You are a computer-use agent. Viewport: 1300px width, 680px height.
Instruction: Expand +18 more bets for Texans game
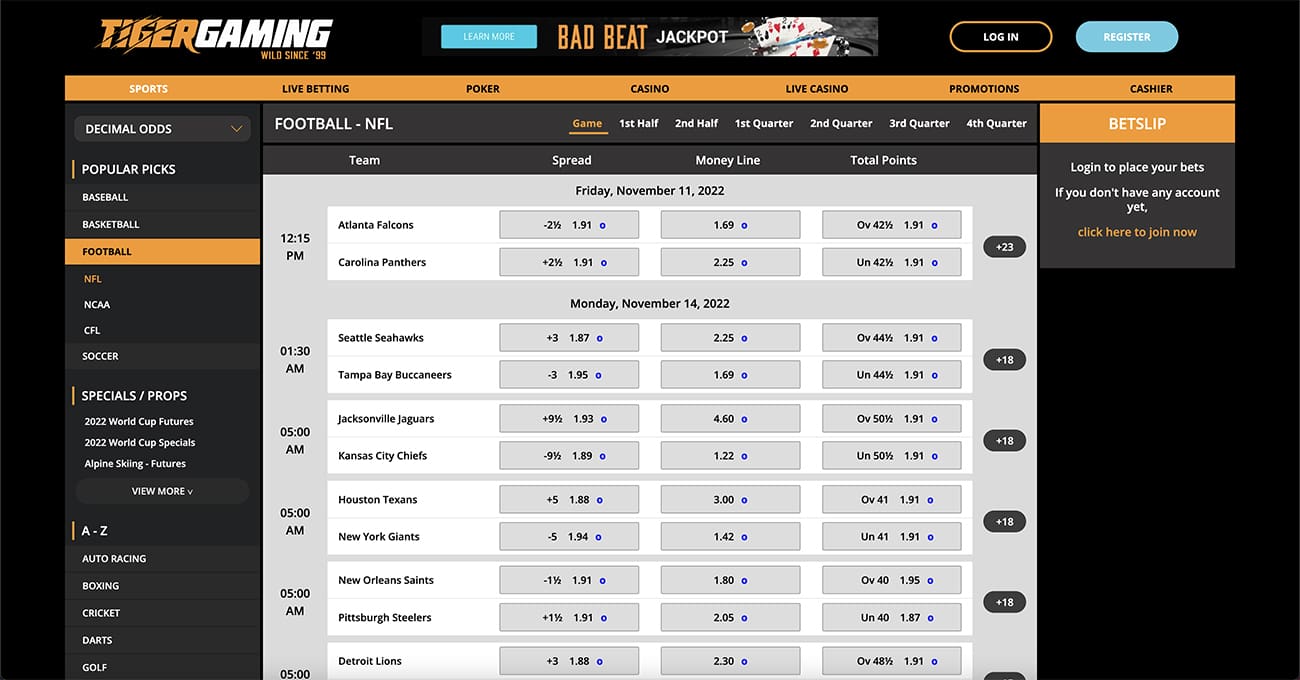(1004, 522)
